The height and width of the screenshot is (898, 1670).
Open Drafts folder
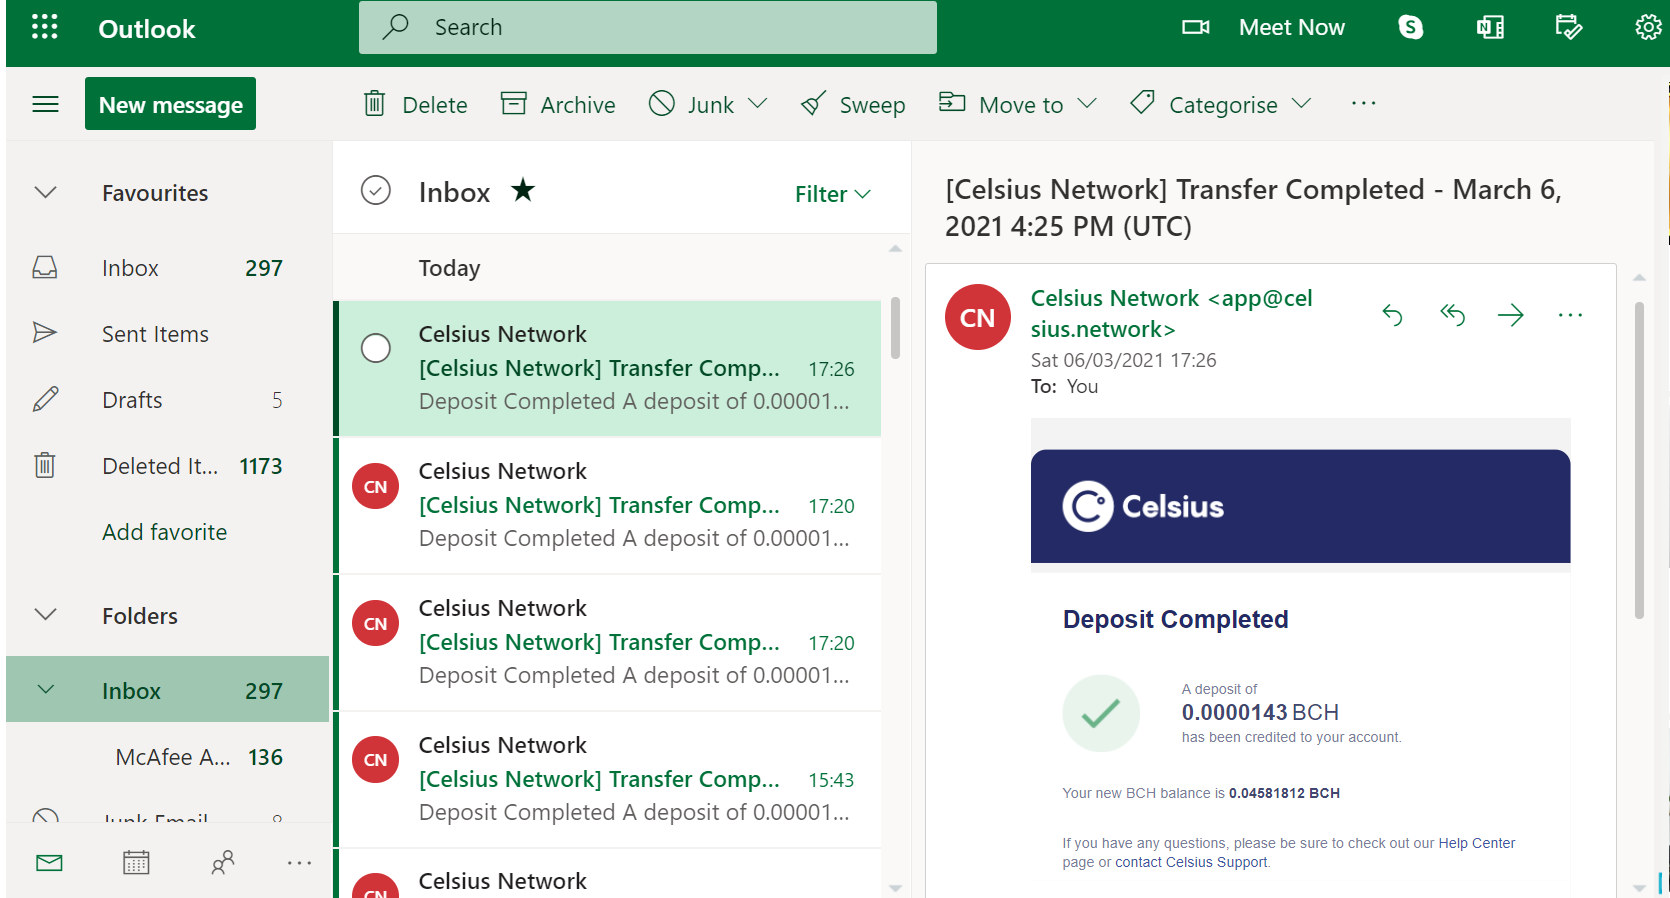coord(167,400)
